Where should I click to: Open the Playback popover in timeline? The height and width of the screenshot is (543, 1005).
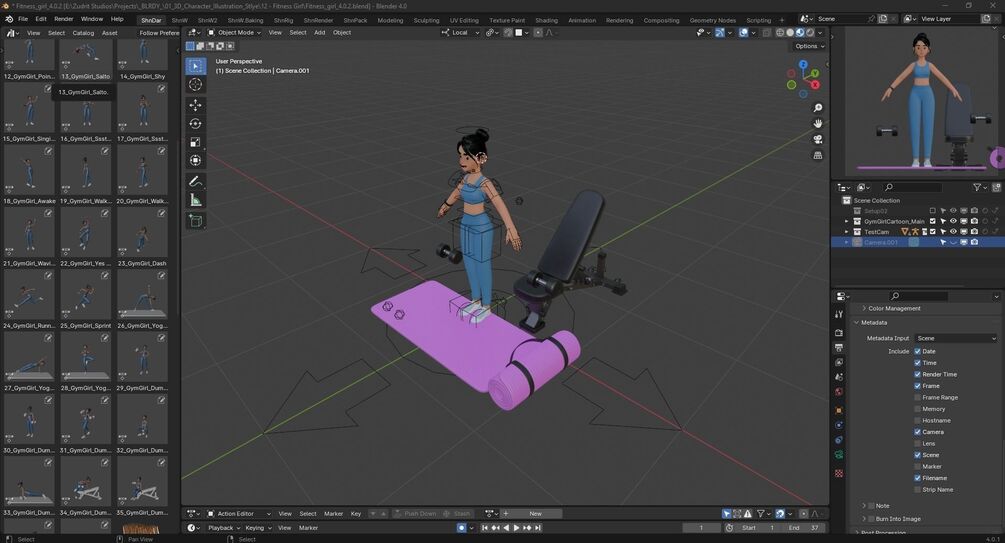223,528
